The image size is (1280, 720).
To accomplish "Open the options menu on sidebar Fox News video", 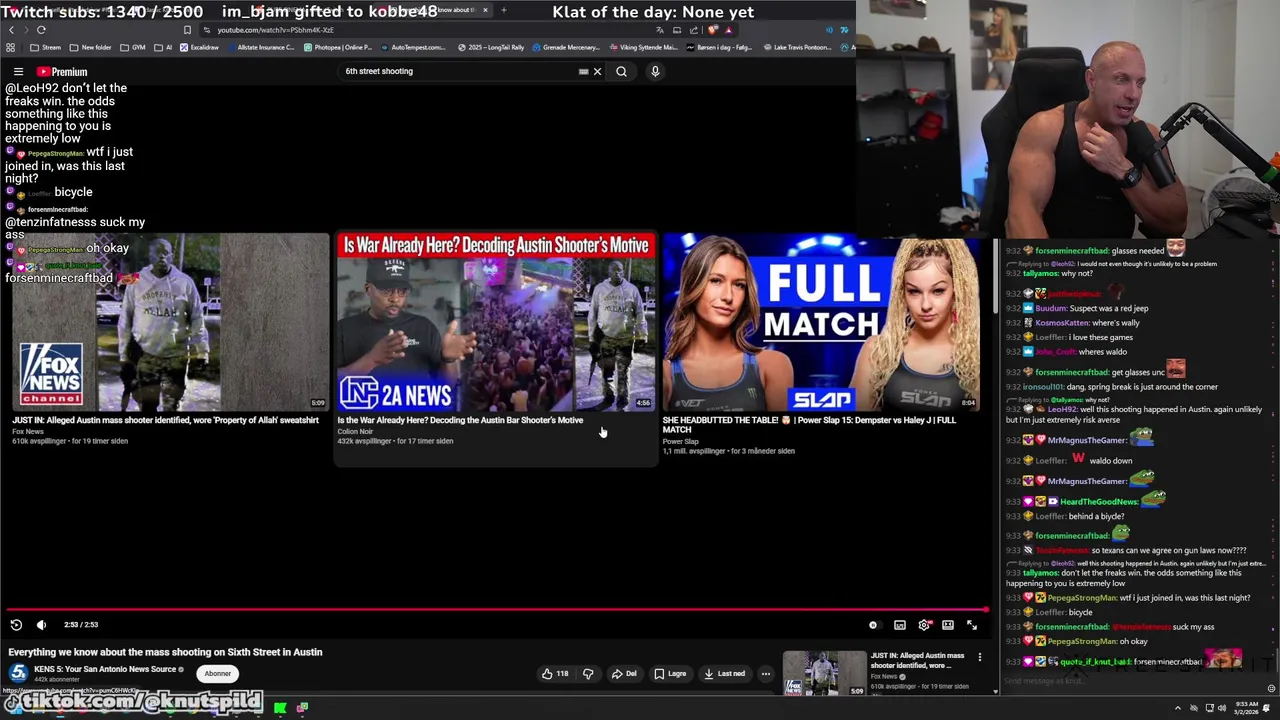I will 980,657.
